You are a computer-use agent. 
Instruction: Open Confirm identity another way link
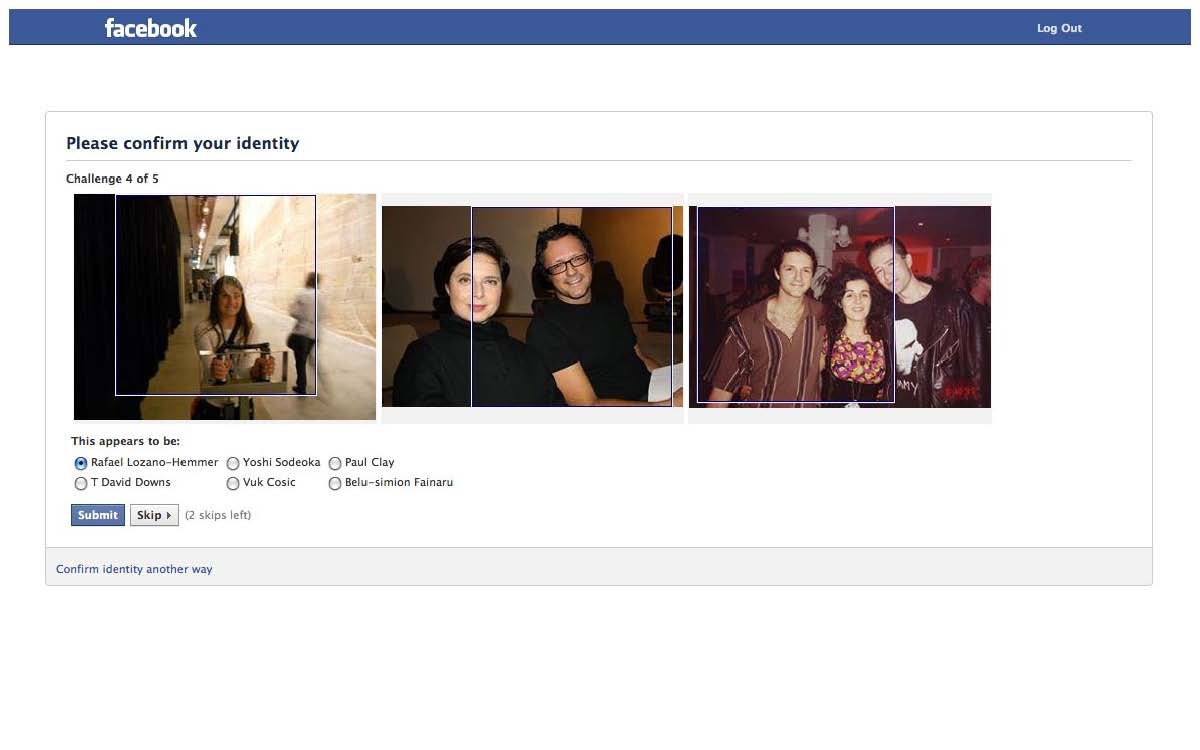coord(134,569)
